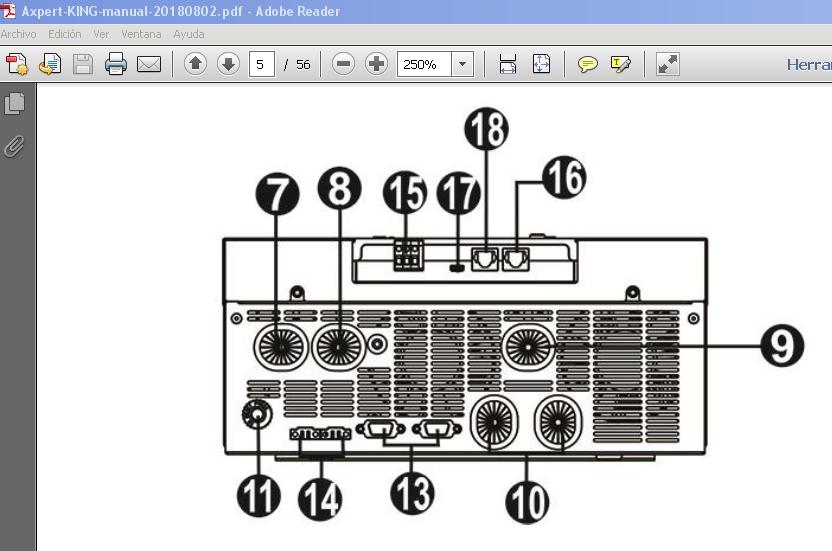832x551 pixels.
Task: Add a sticky note comment
Action: pyautogui.click(x=587, y=64)
